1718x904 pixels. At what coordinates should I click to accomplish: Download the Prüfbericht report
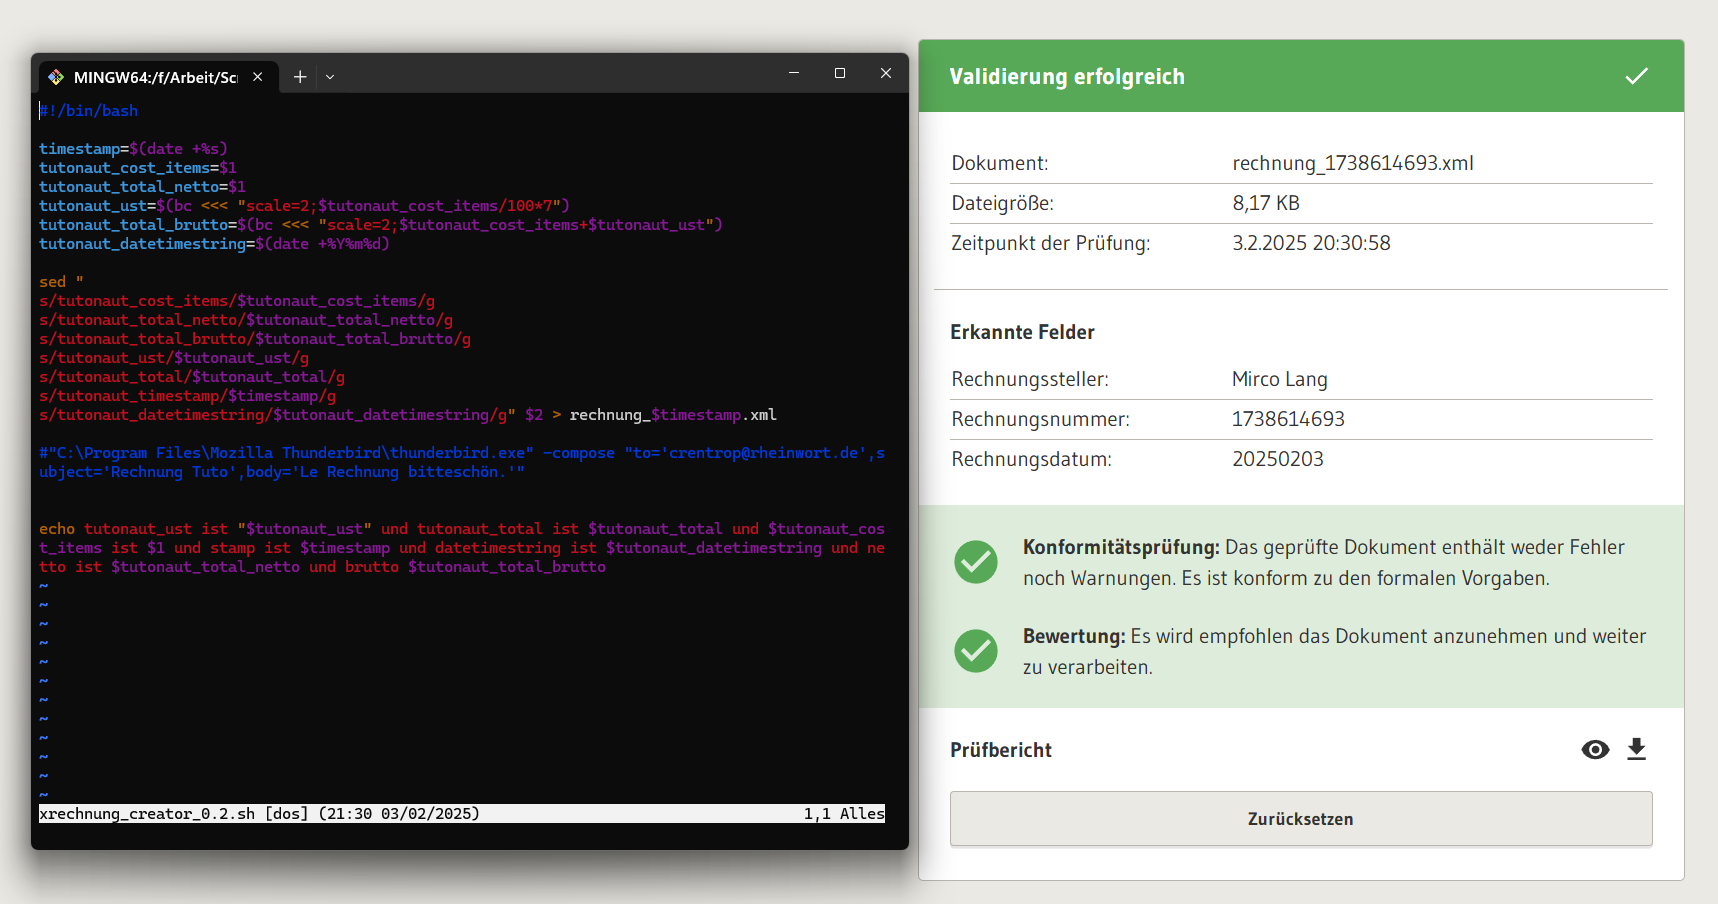pos(1636,749)
